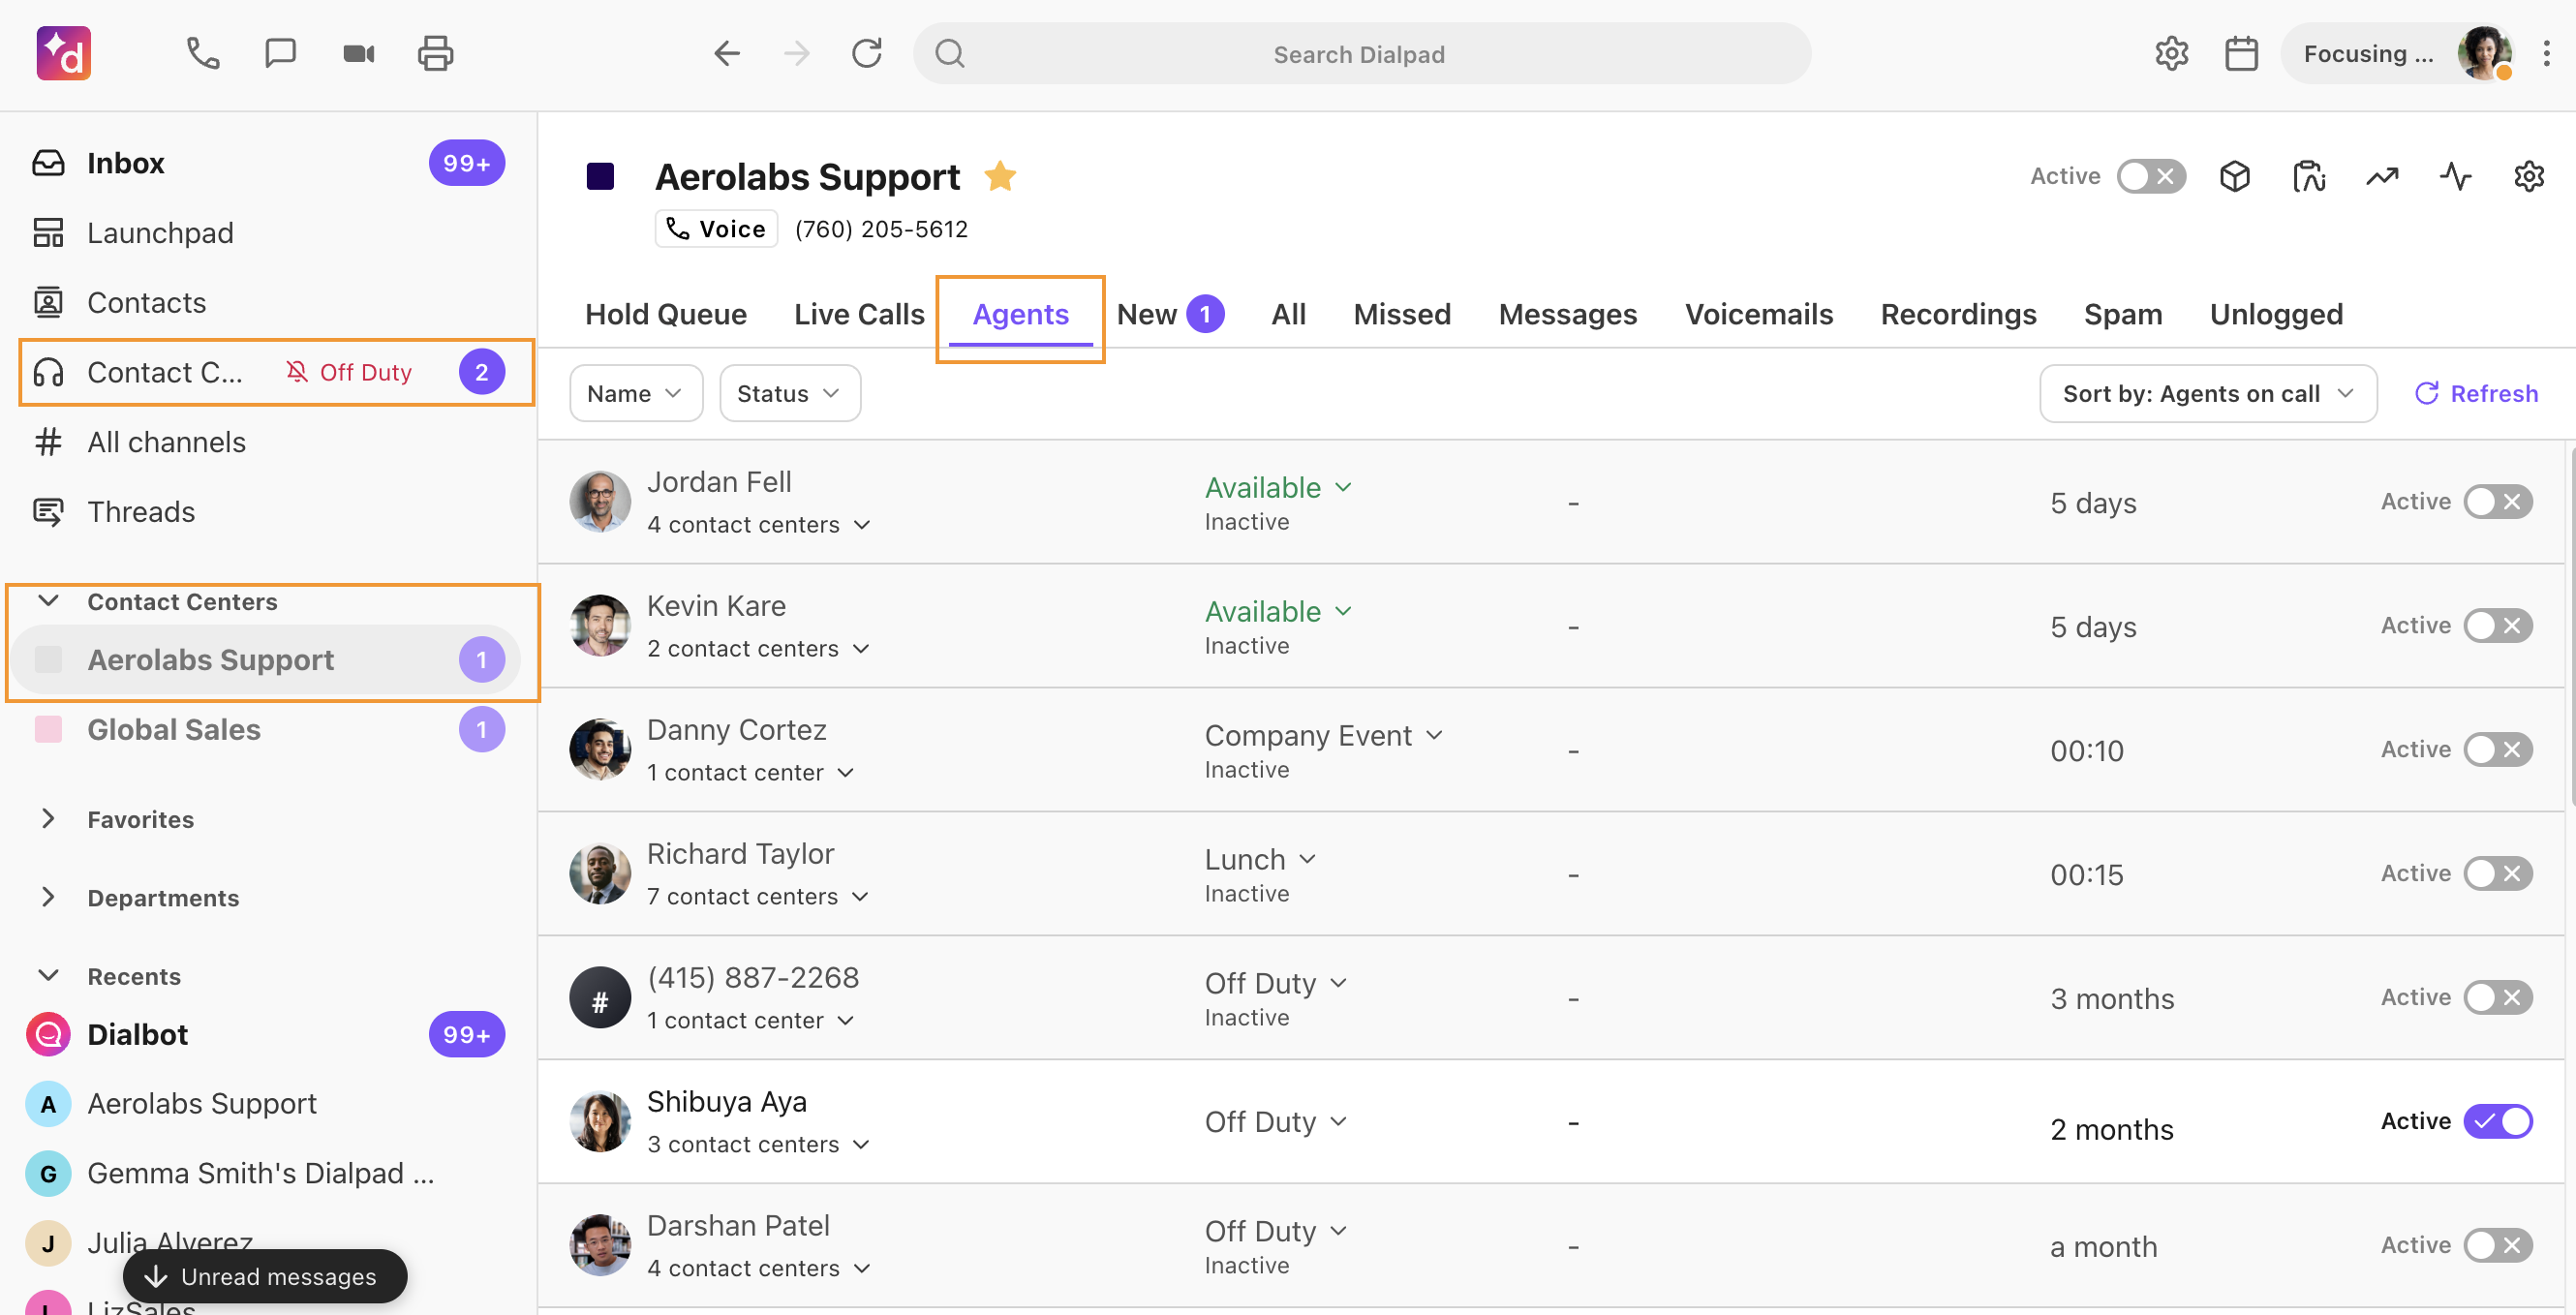Toggle Richard Taylor Active switch
The width and height of the screenshot is (2576, 1315).
click(2497, 873)
